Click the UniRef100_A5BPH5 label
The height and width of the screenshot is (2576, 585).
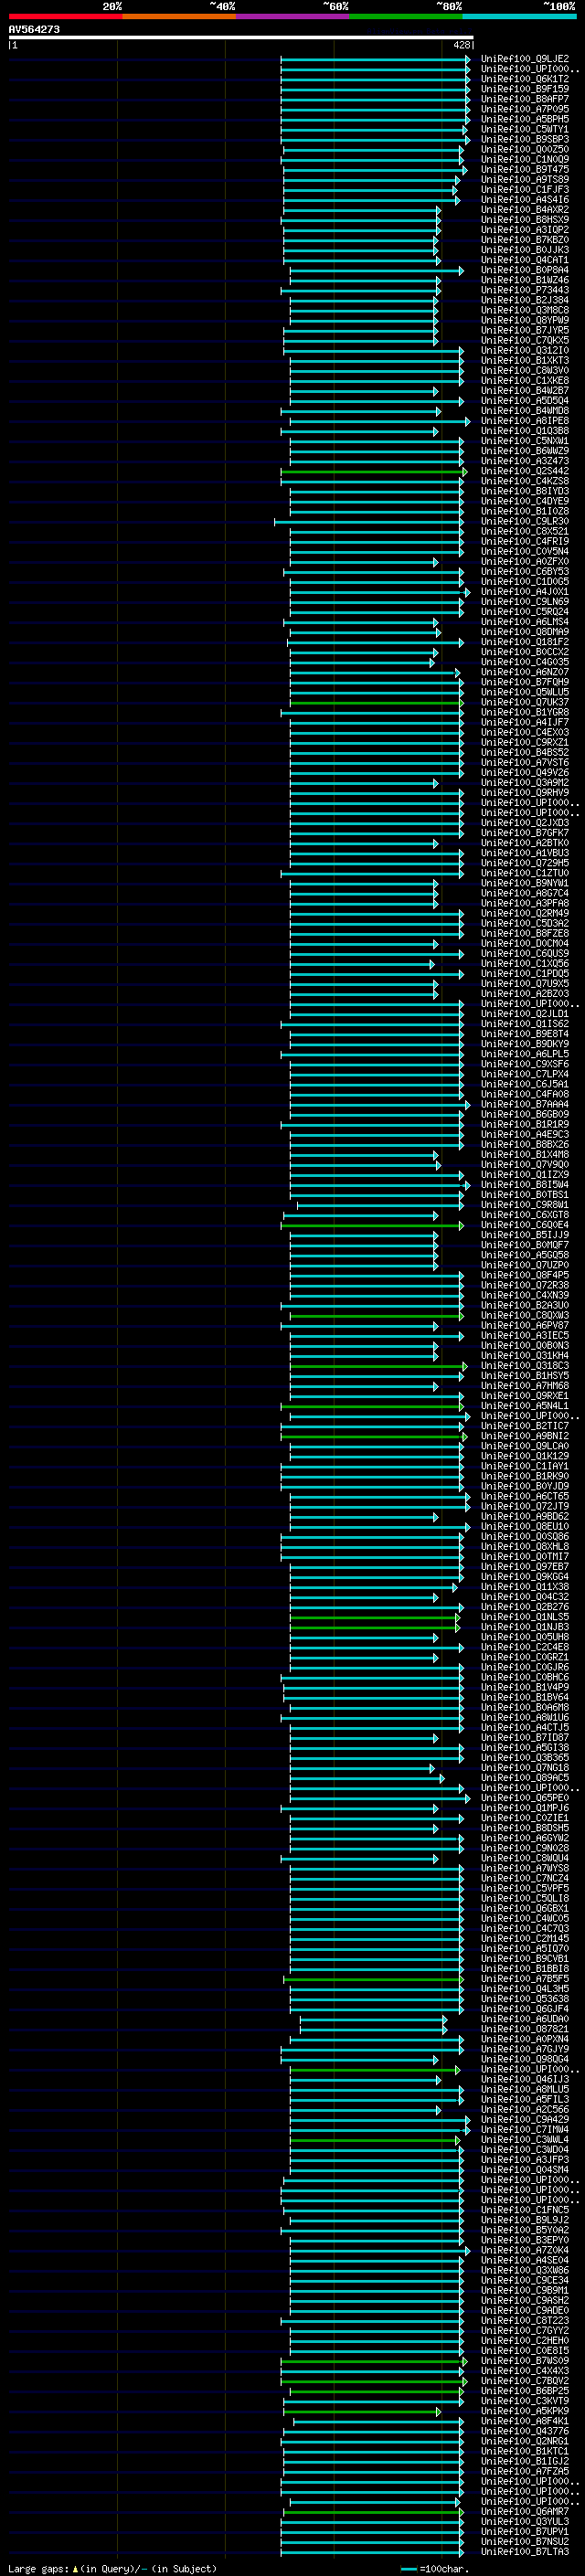point(524,119)
